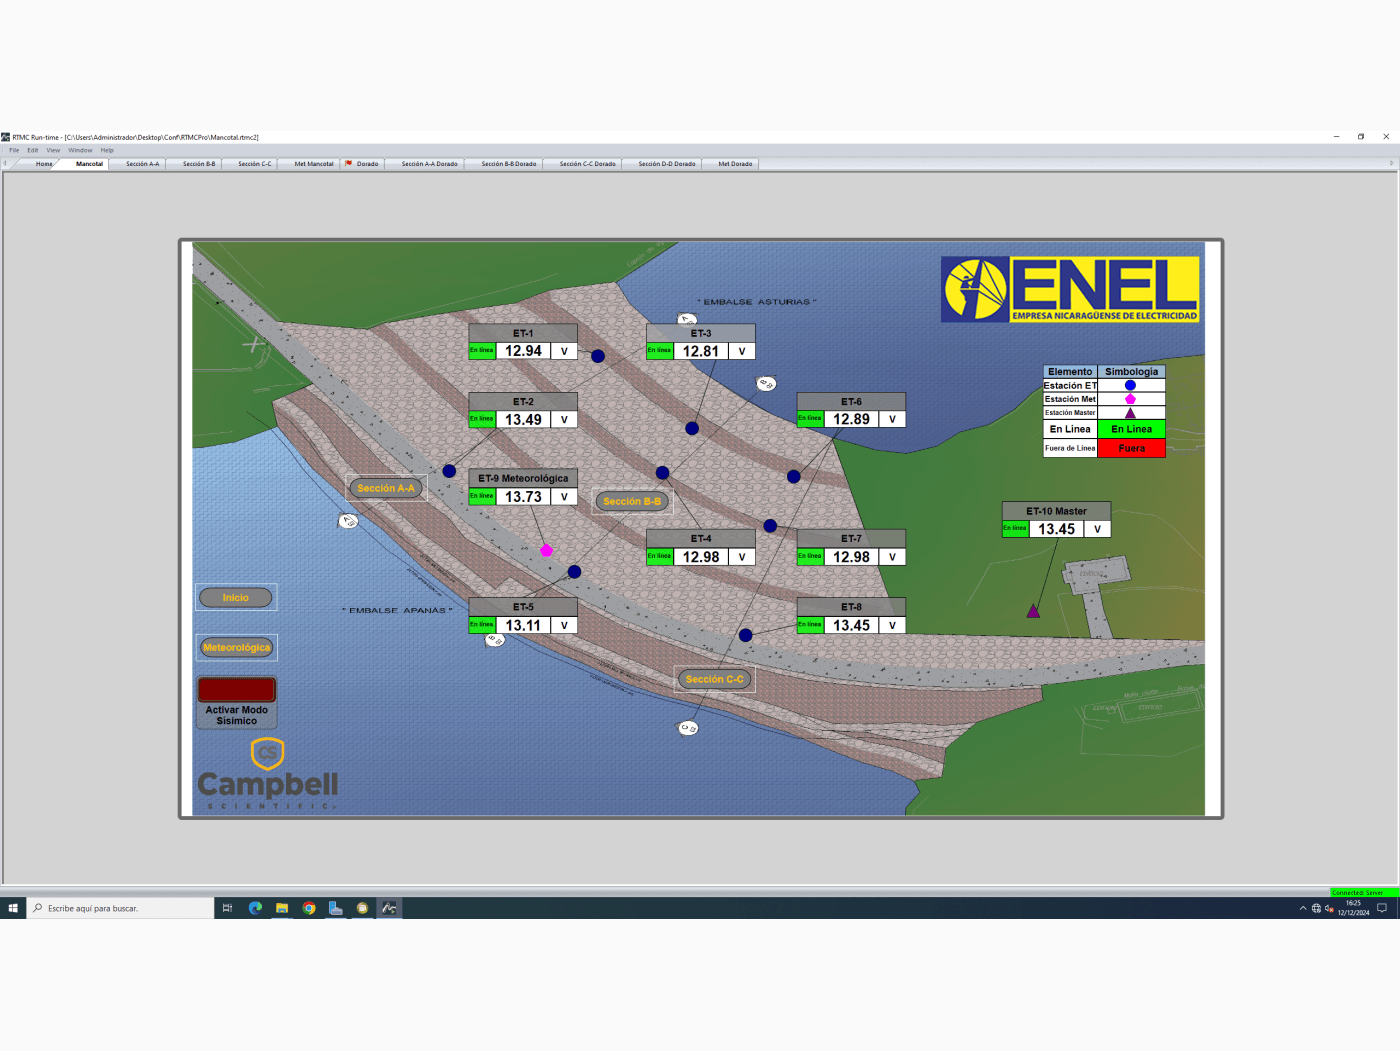Click the Meteorológica button
Viewport: 1400px width, 1051px height.
click(236, 648)
